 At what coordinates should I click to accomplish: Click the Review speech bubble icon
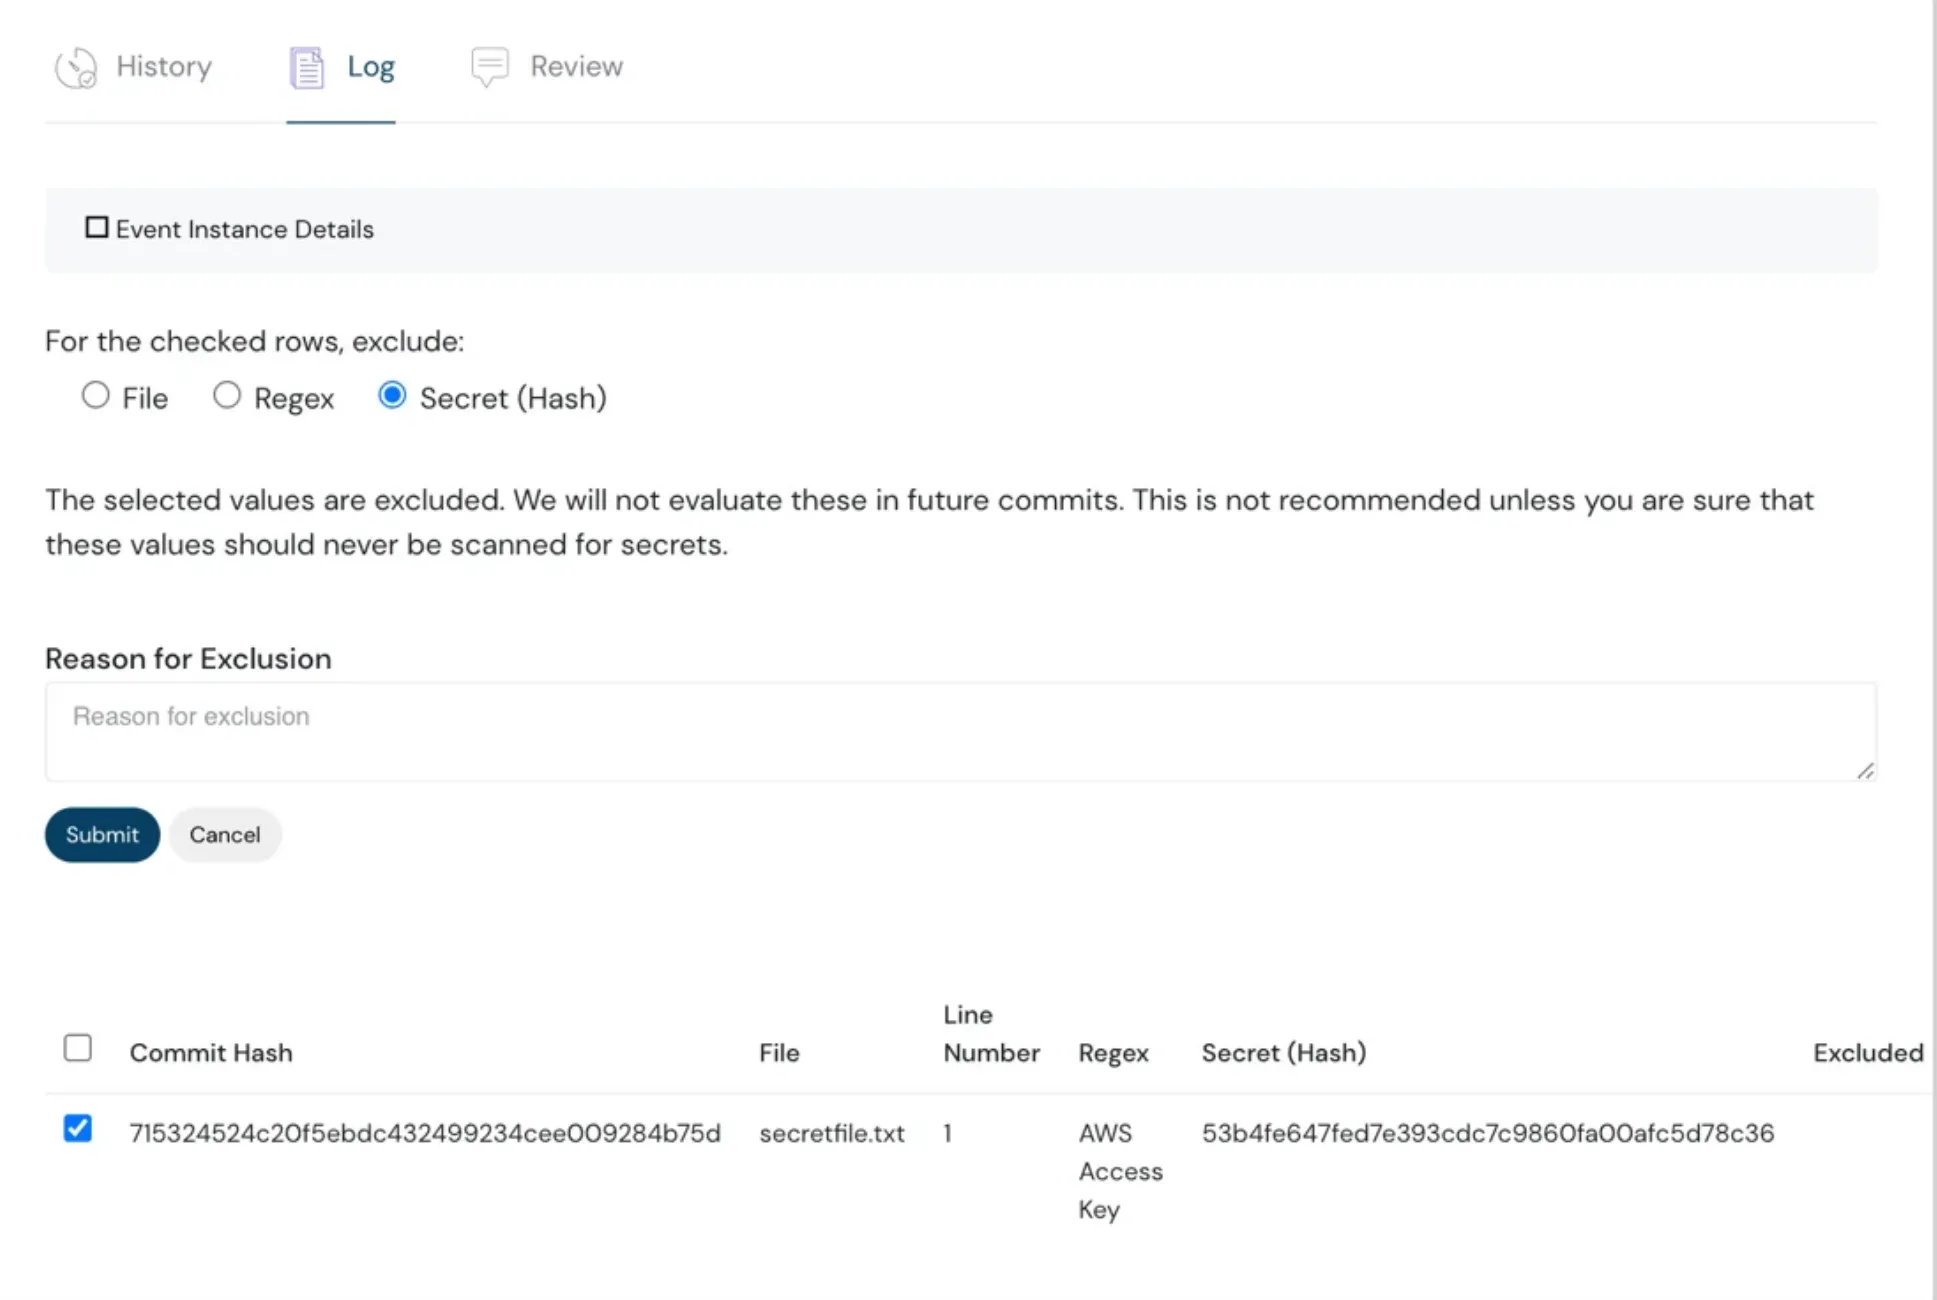pyautogui.click(x=490, y=66)
